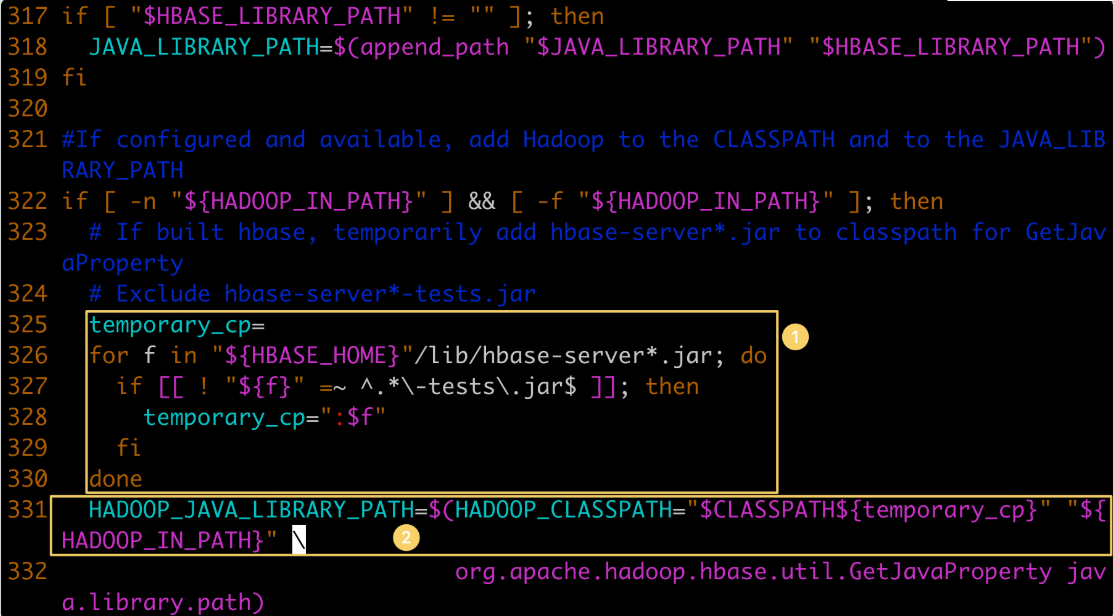This screenshot has height=616, width=1114.
Task: Click line number 319 beside fi
Action: tap(28, 77)
